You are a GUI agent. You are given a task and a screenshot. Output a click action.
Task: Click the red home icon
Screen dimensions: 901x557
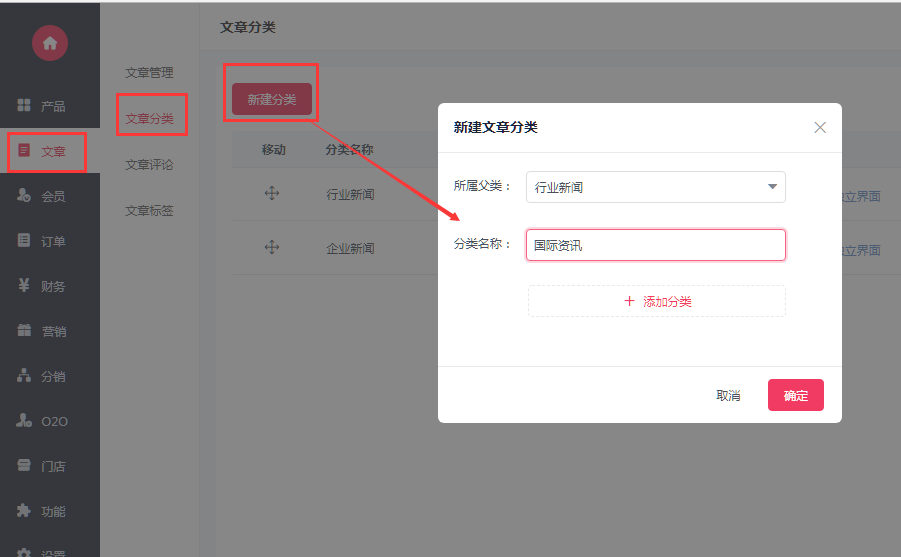point(50,43)
